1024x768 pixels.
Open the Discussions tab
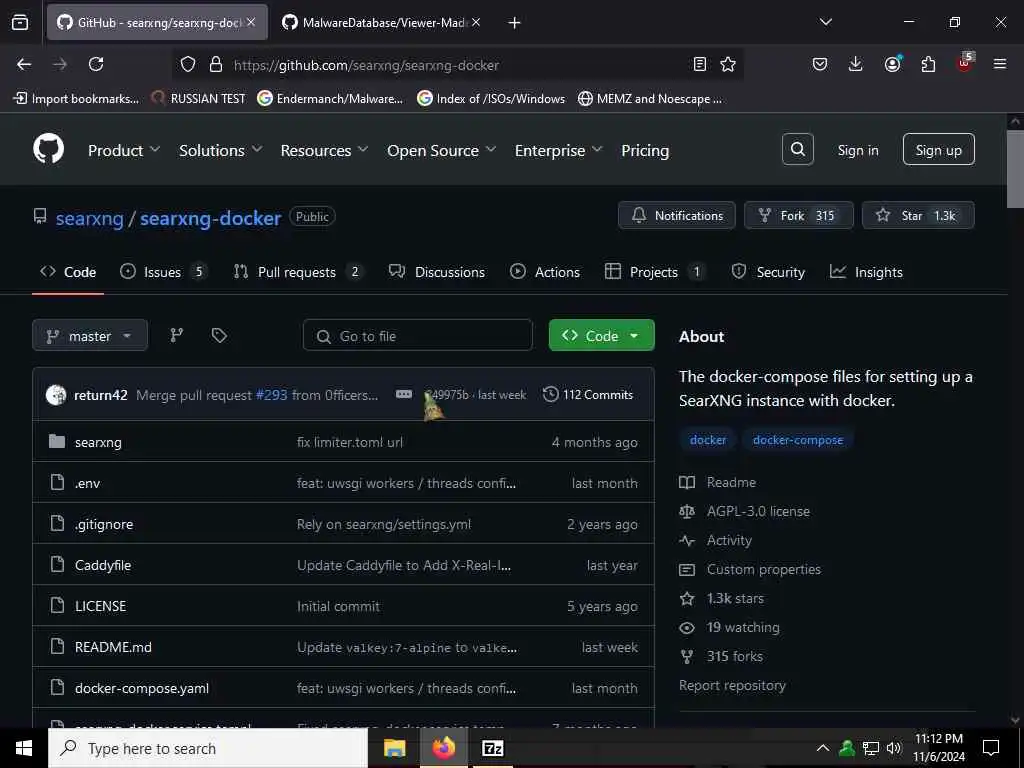tap(436, 272)
